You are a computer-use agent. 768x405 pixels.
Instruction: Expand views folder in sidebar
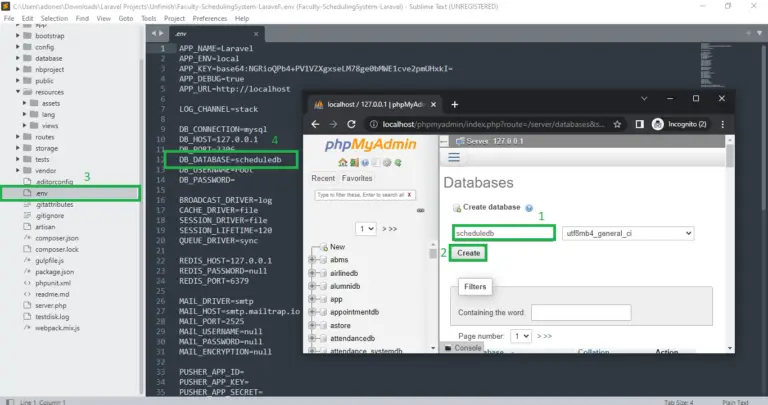pos(24,125)
